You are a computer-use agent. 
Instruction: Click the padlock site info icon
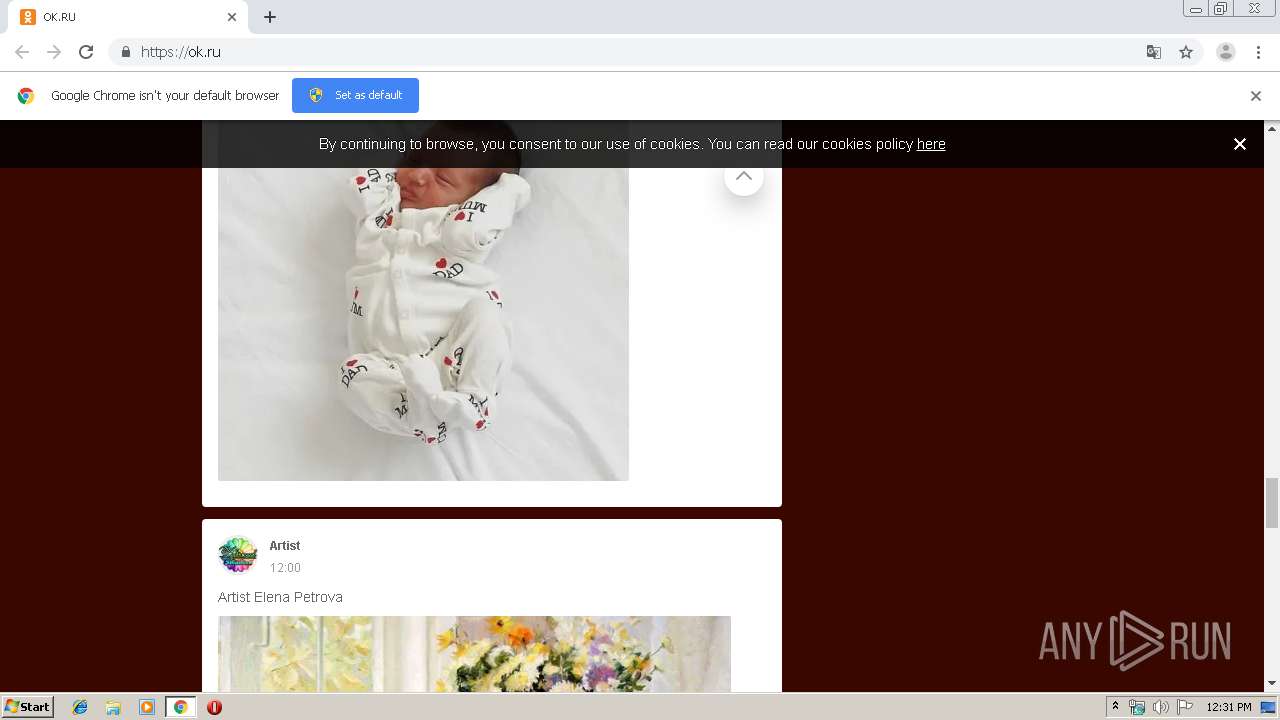(125, 52)
